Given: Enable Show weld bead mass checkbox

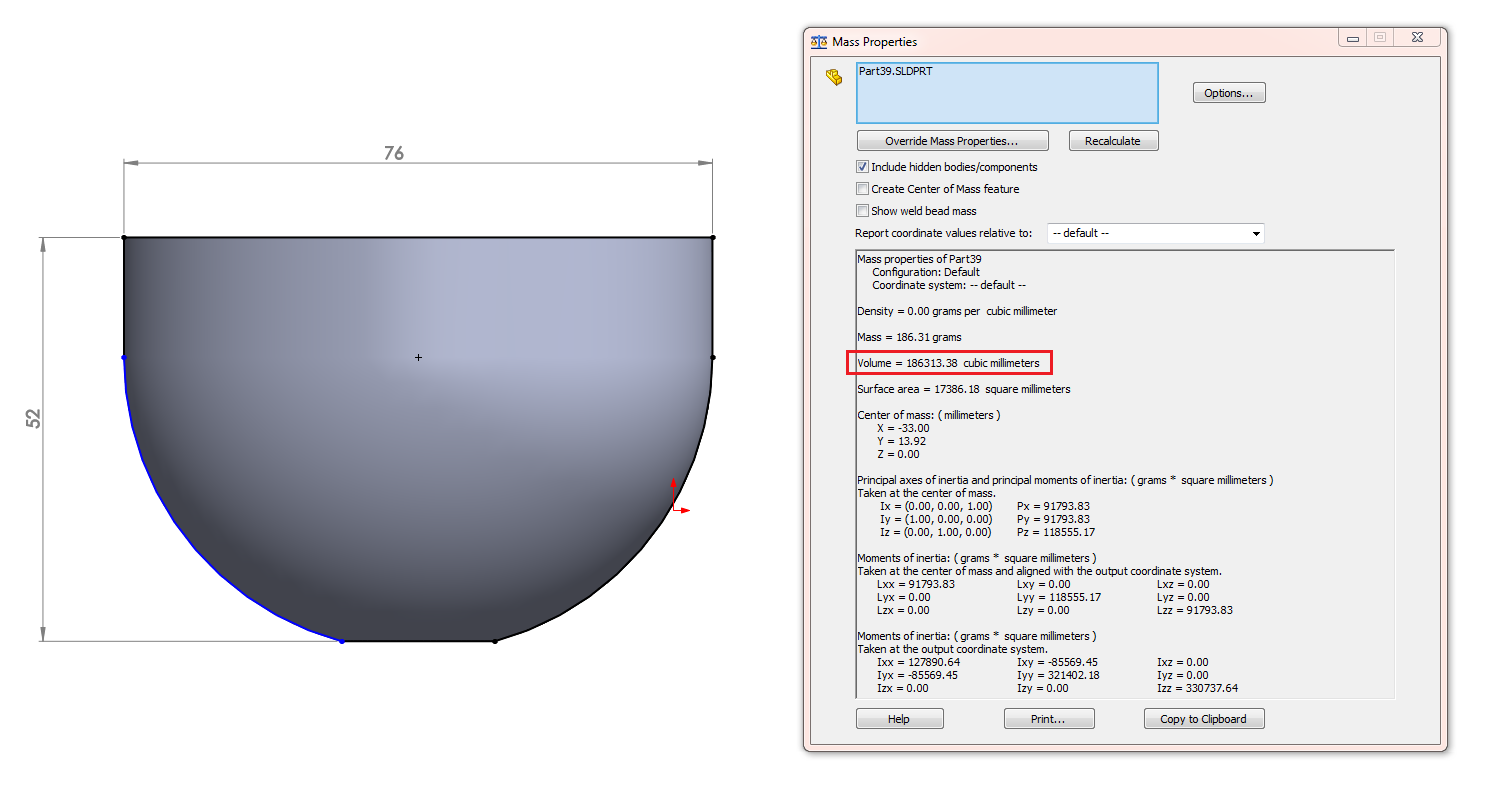Looking at the screenshot, I should tap(862, 211).
